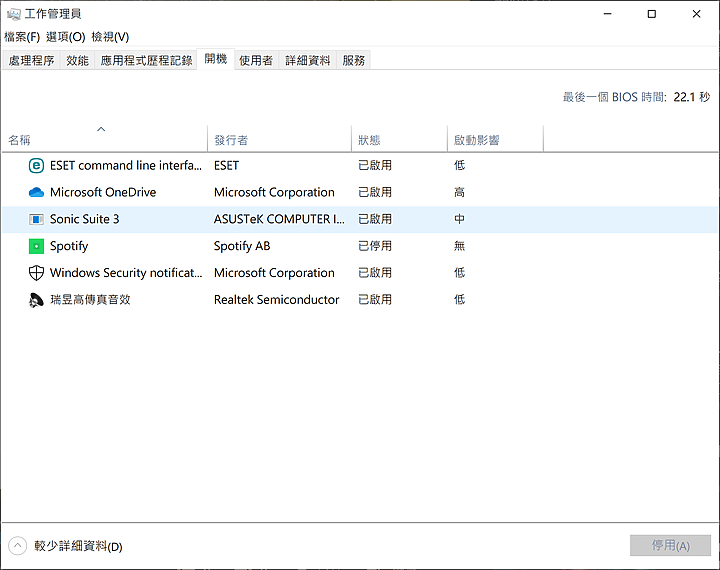Screen dimensions: 720x570
Task: Click the 停用(A) button
Action: click(x=670, y=546)
